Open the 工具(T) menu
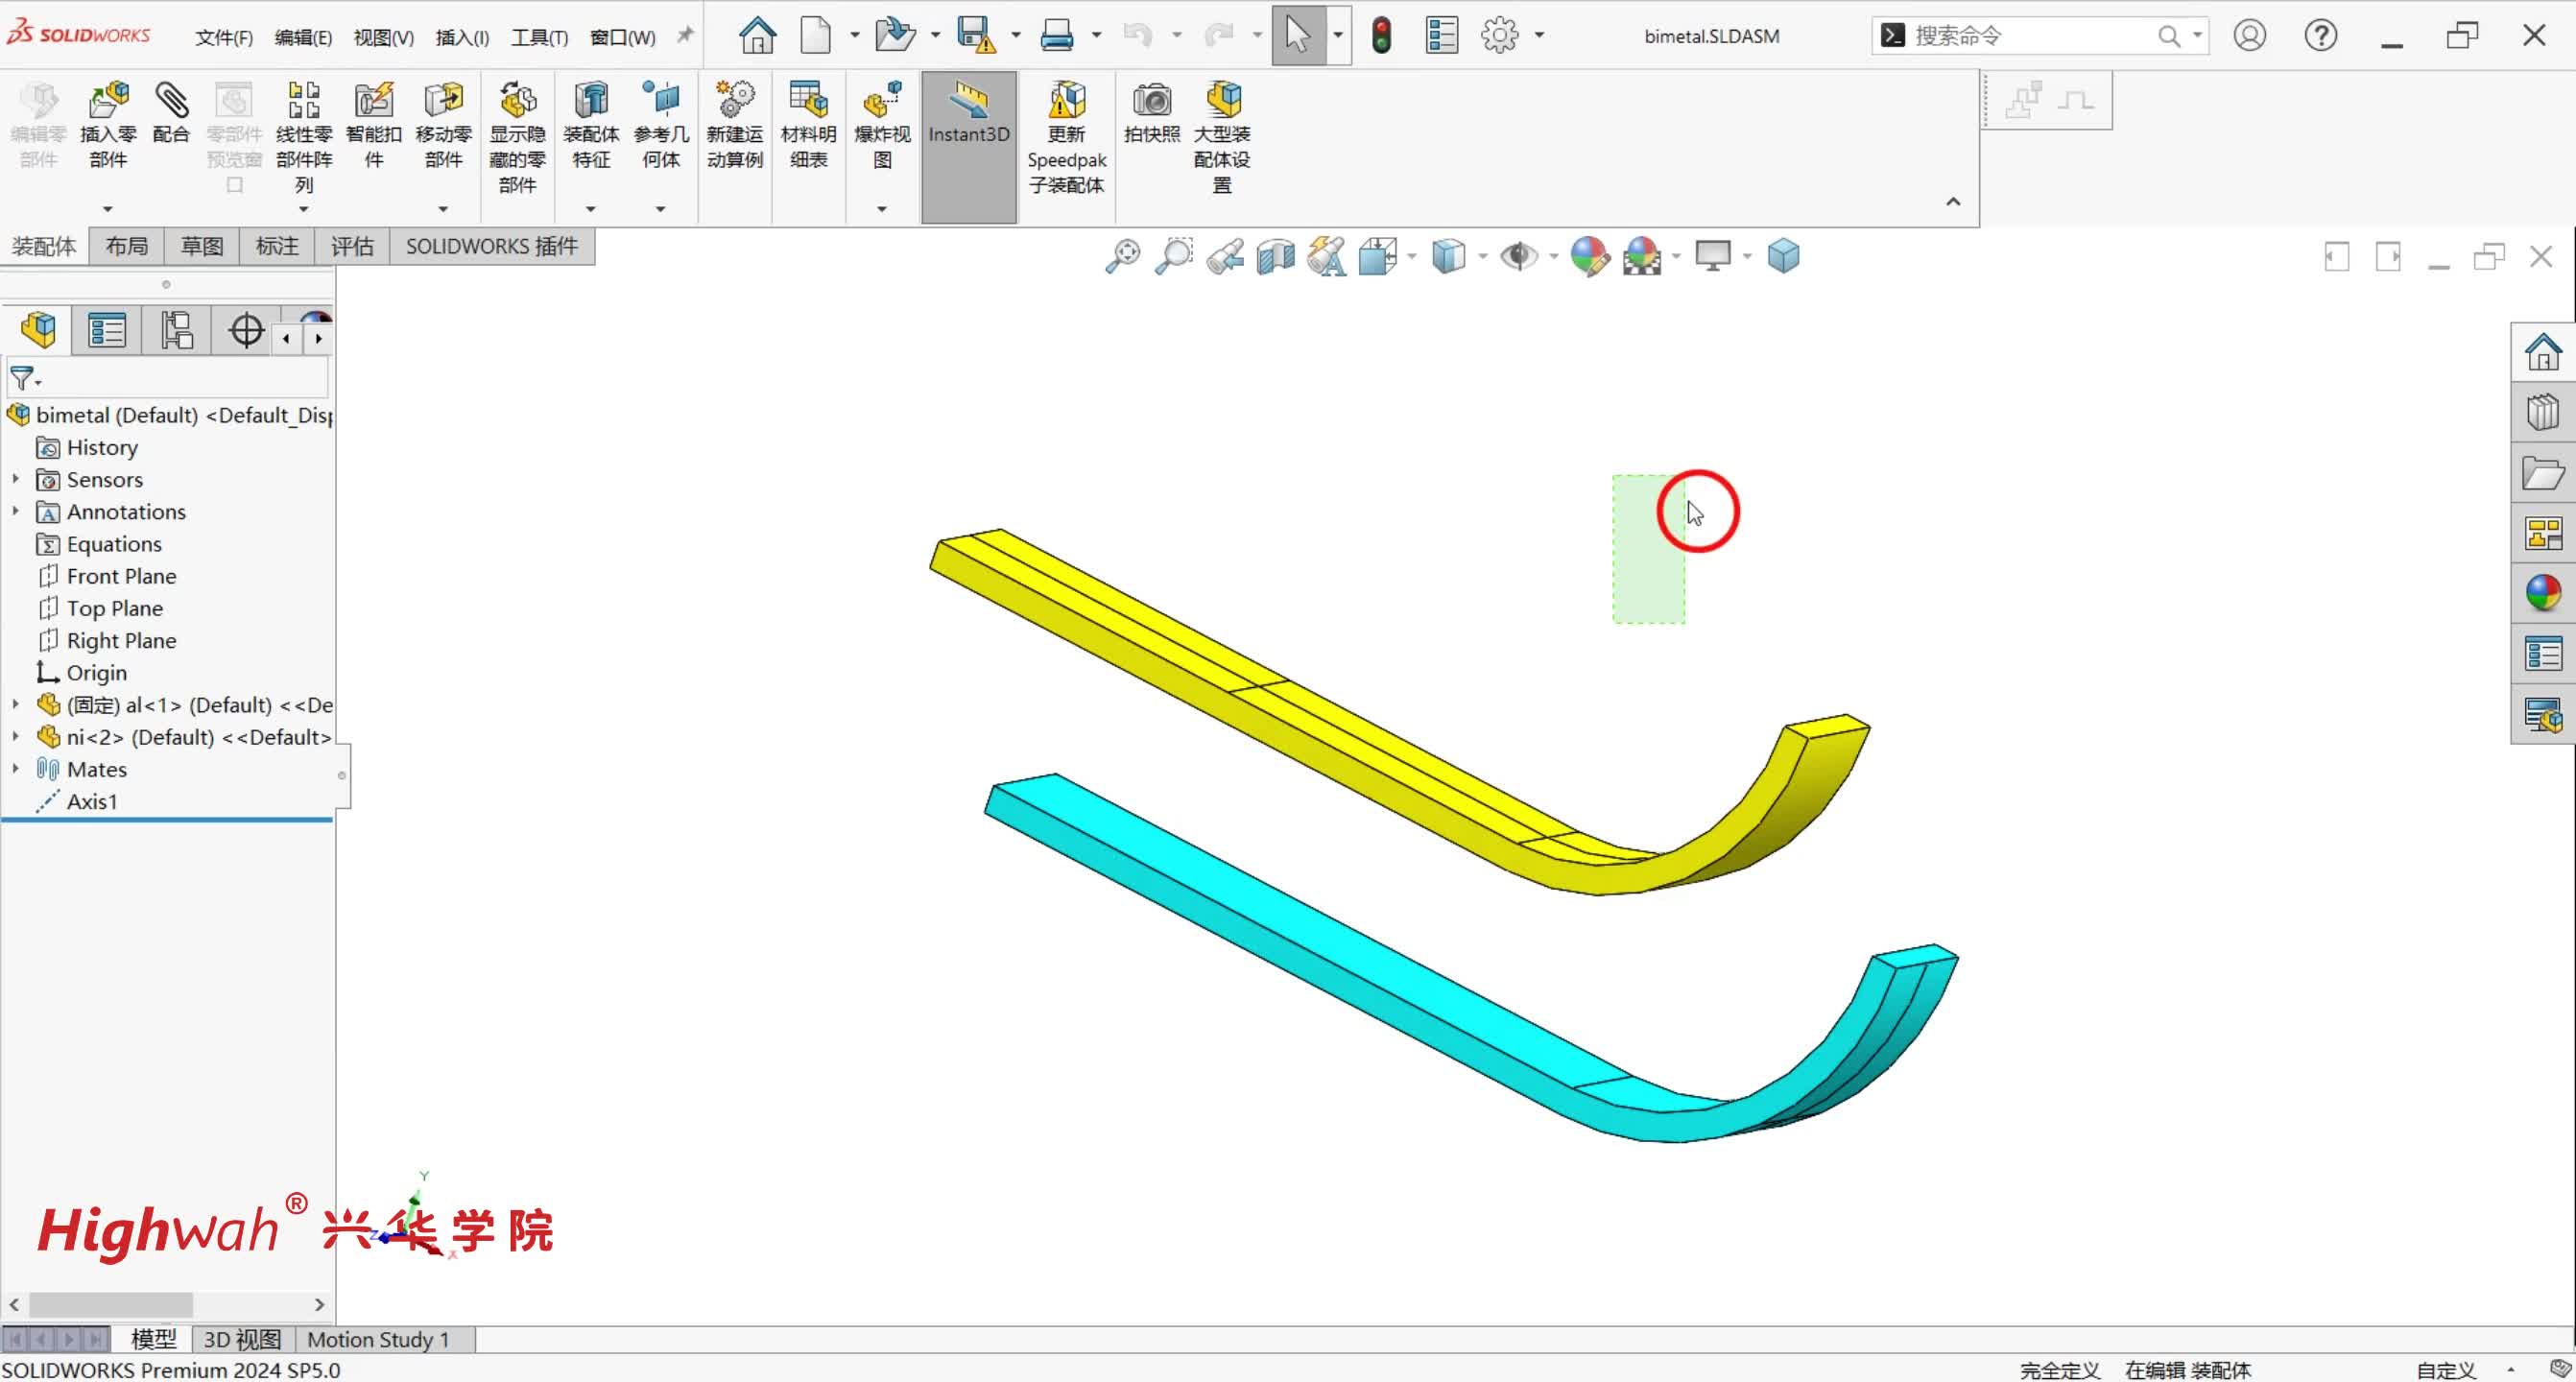The width and height of the screenshot is (2576, 1382). point(539,37)
